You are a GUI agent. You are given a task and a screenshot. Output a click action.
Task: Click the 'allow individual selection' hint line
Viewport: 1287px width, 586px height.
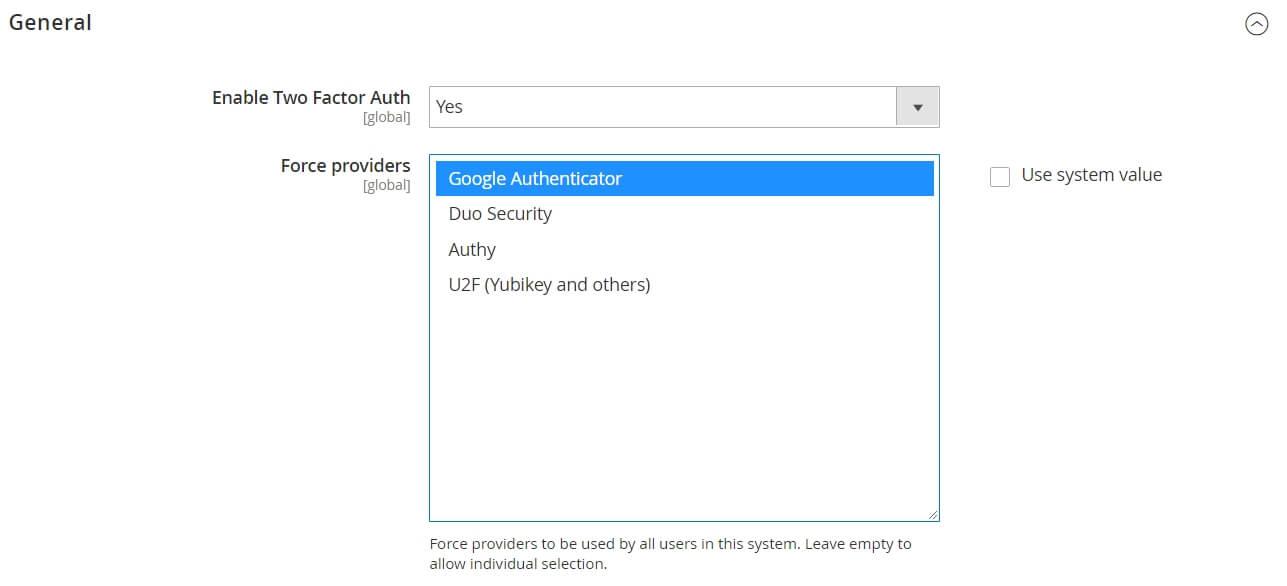pyautogui.click(x=518, y=564)
